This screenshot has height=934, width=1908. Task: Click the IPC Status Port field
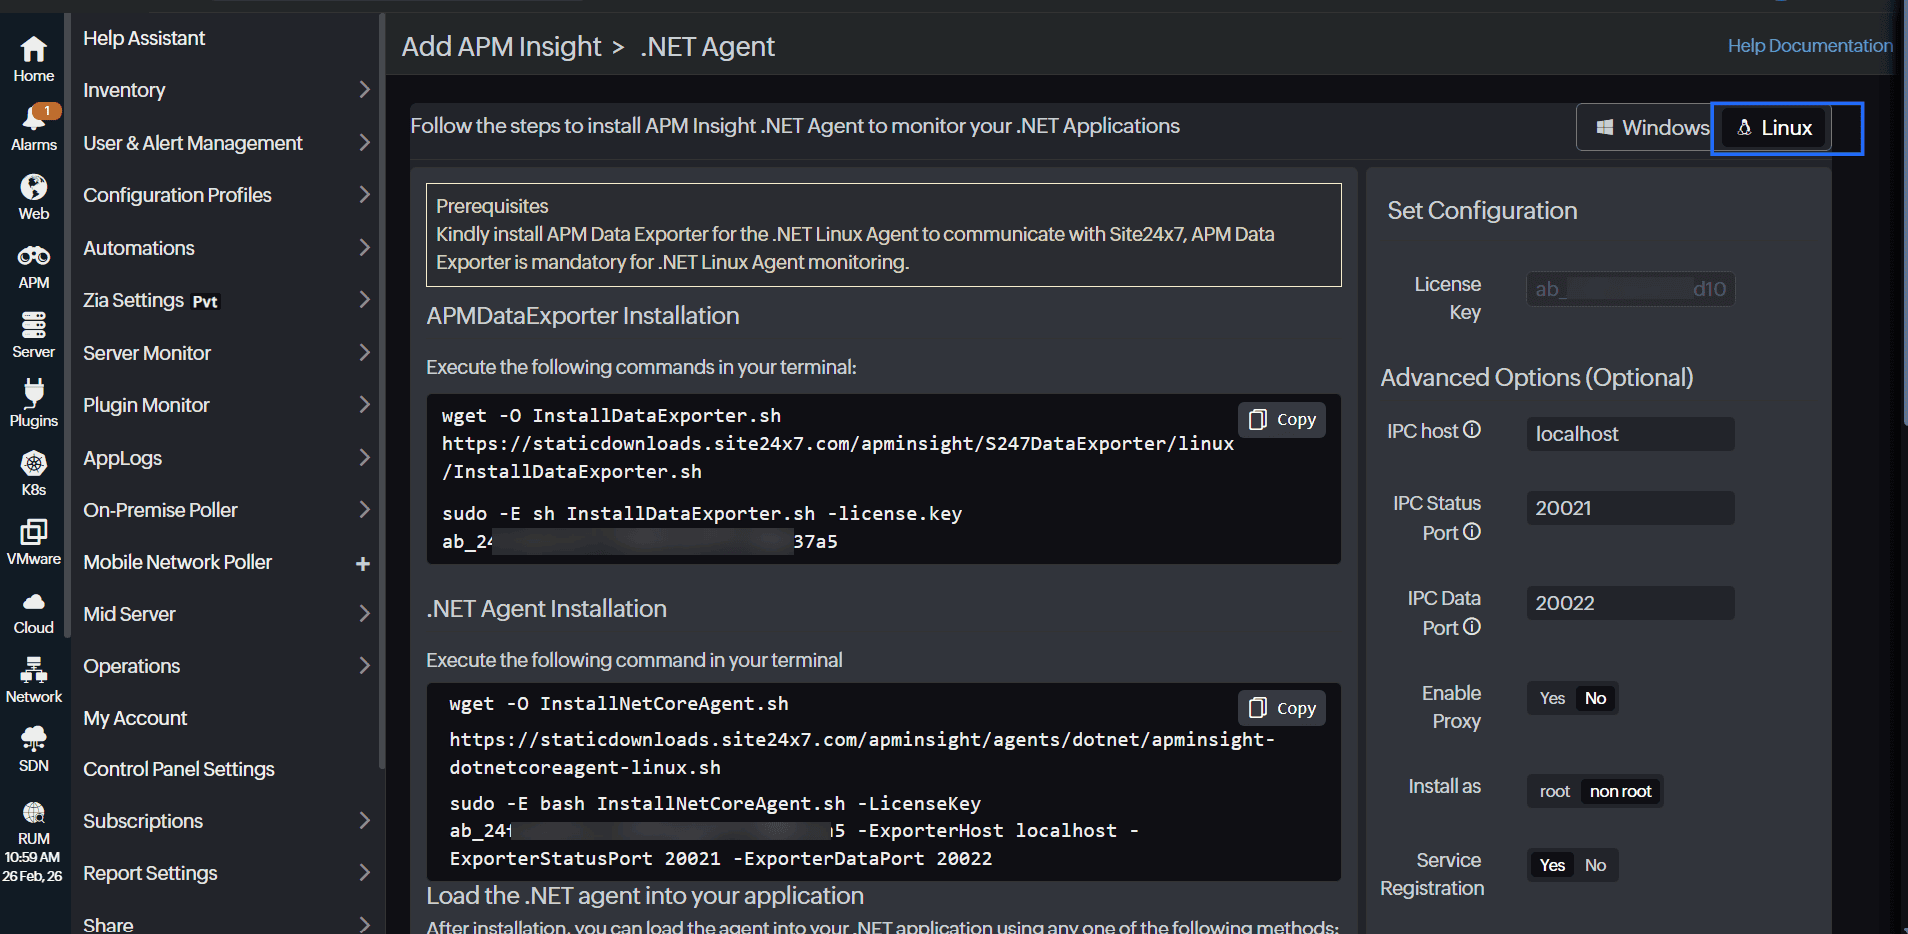tap(1630, 508)
